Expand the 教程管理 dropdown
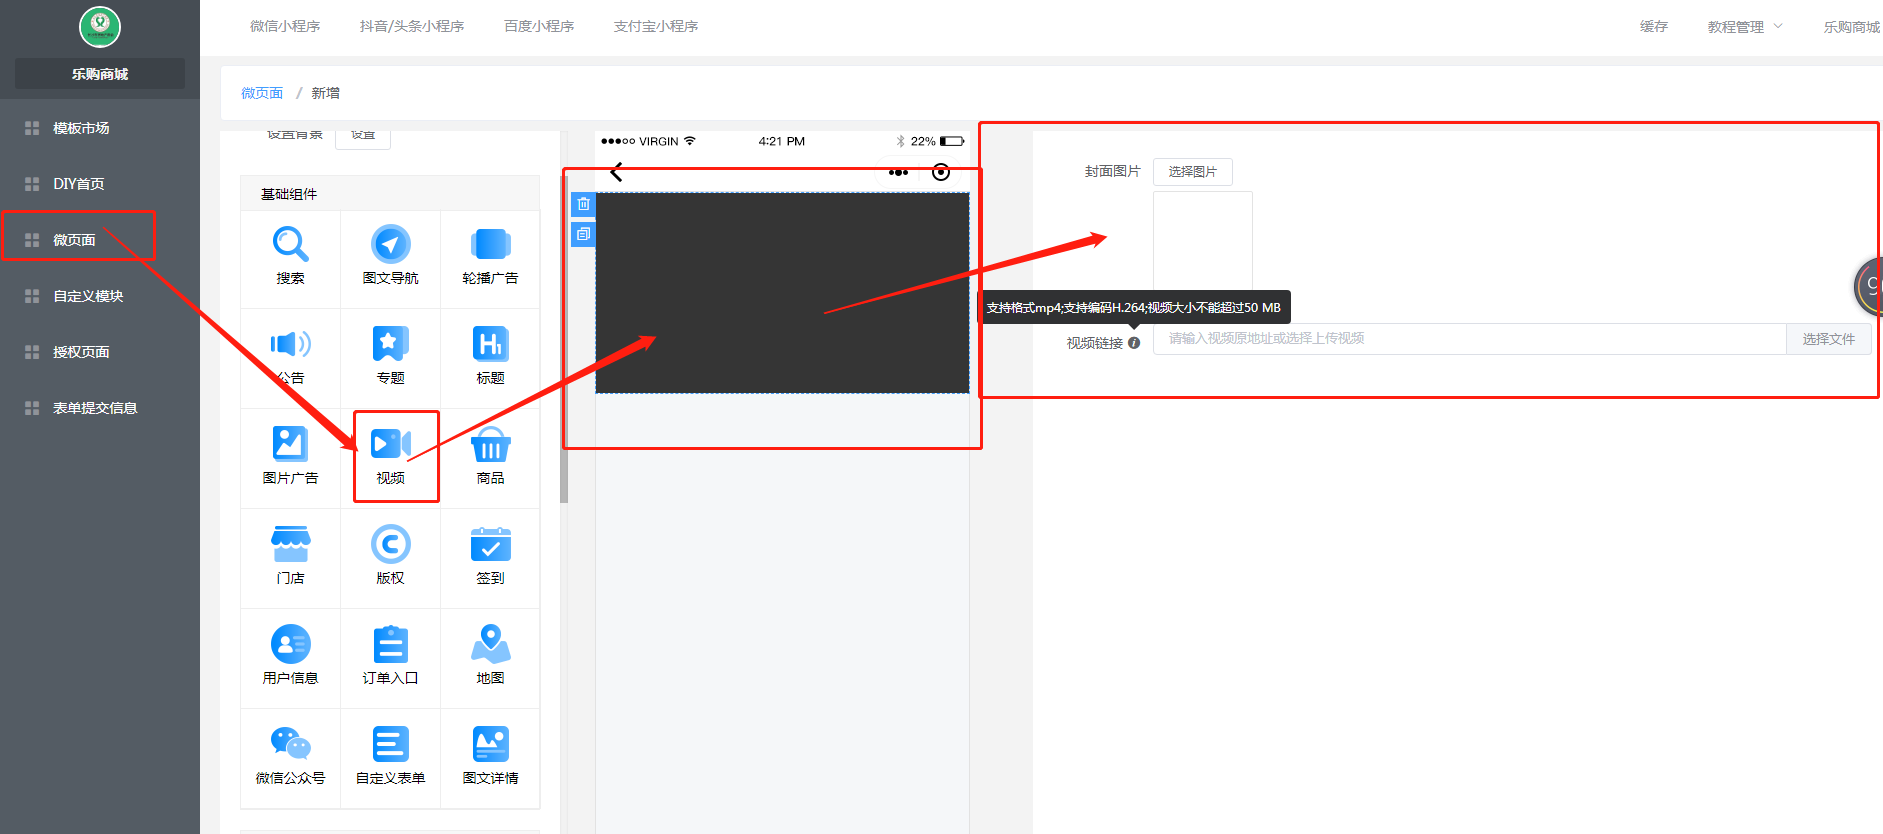 1745,27
